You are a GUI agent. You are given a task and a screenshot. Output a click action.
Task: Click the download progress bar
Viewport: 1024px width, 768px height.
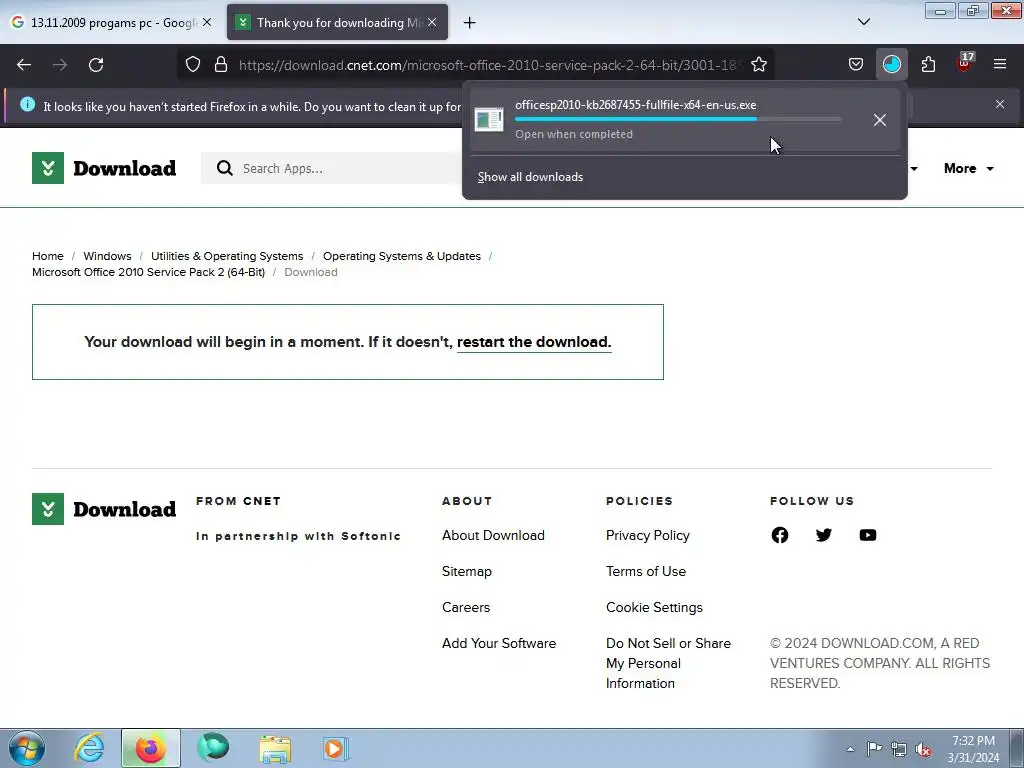[678, 119]
